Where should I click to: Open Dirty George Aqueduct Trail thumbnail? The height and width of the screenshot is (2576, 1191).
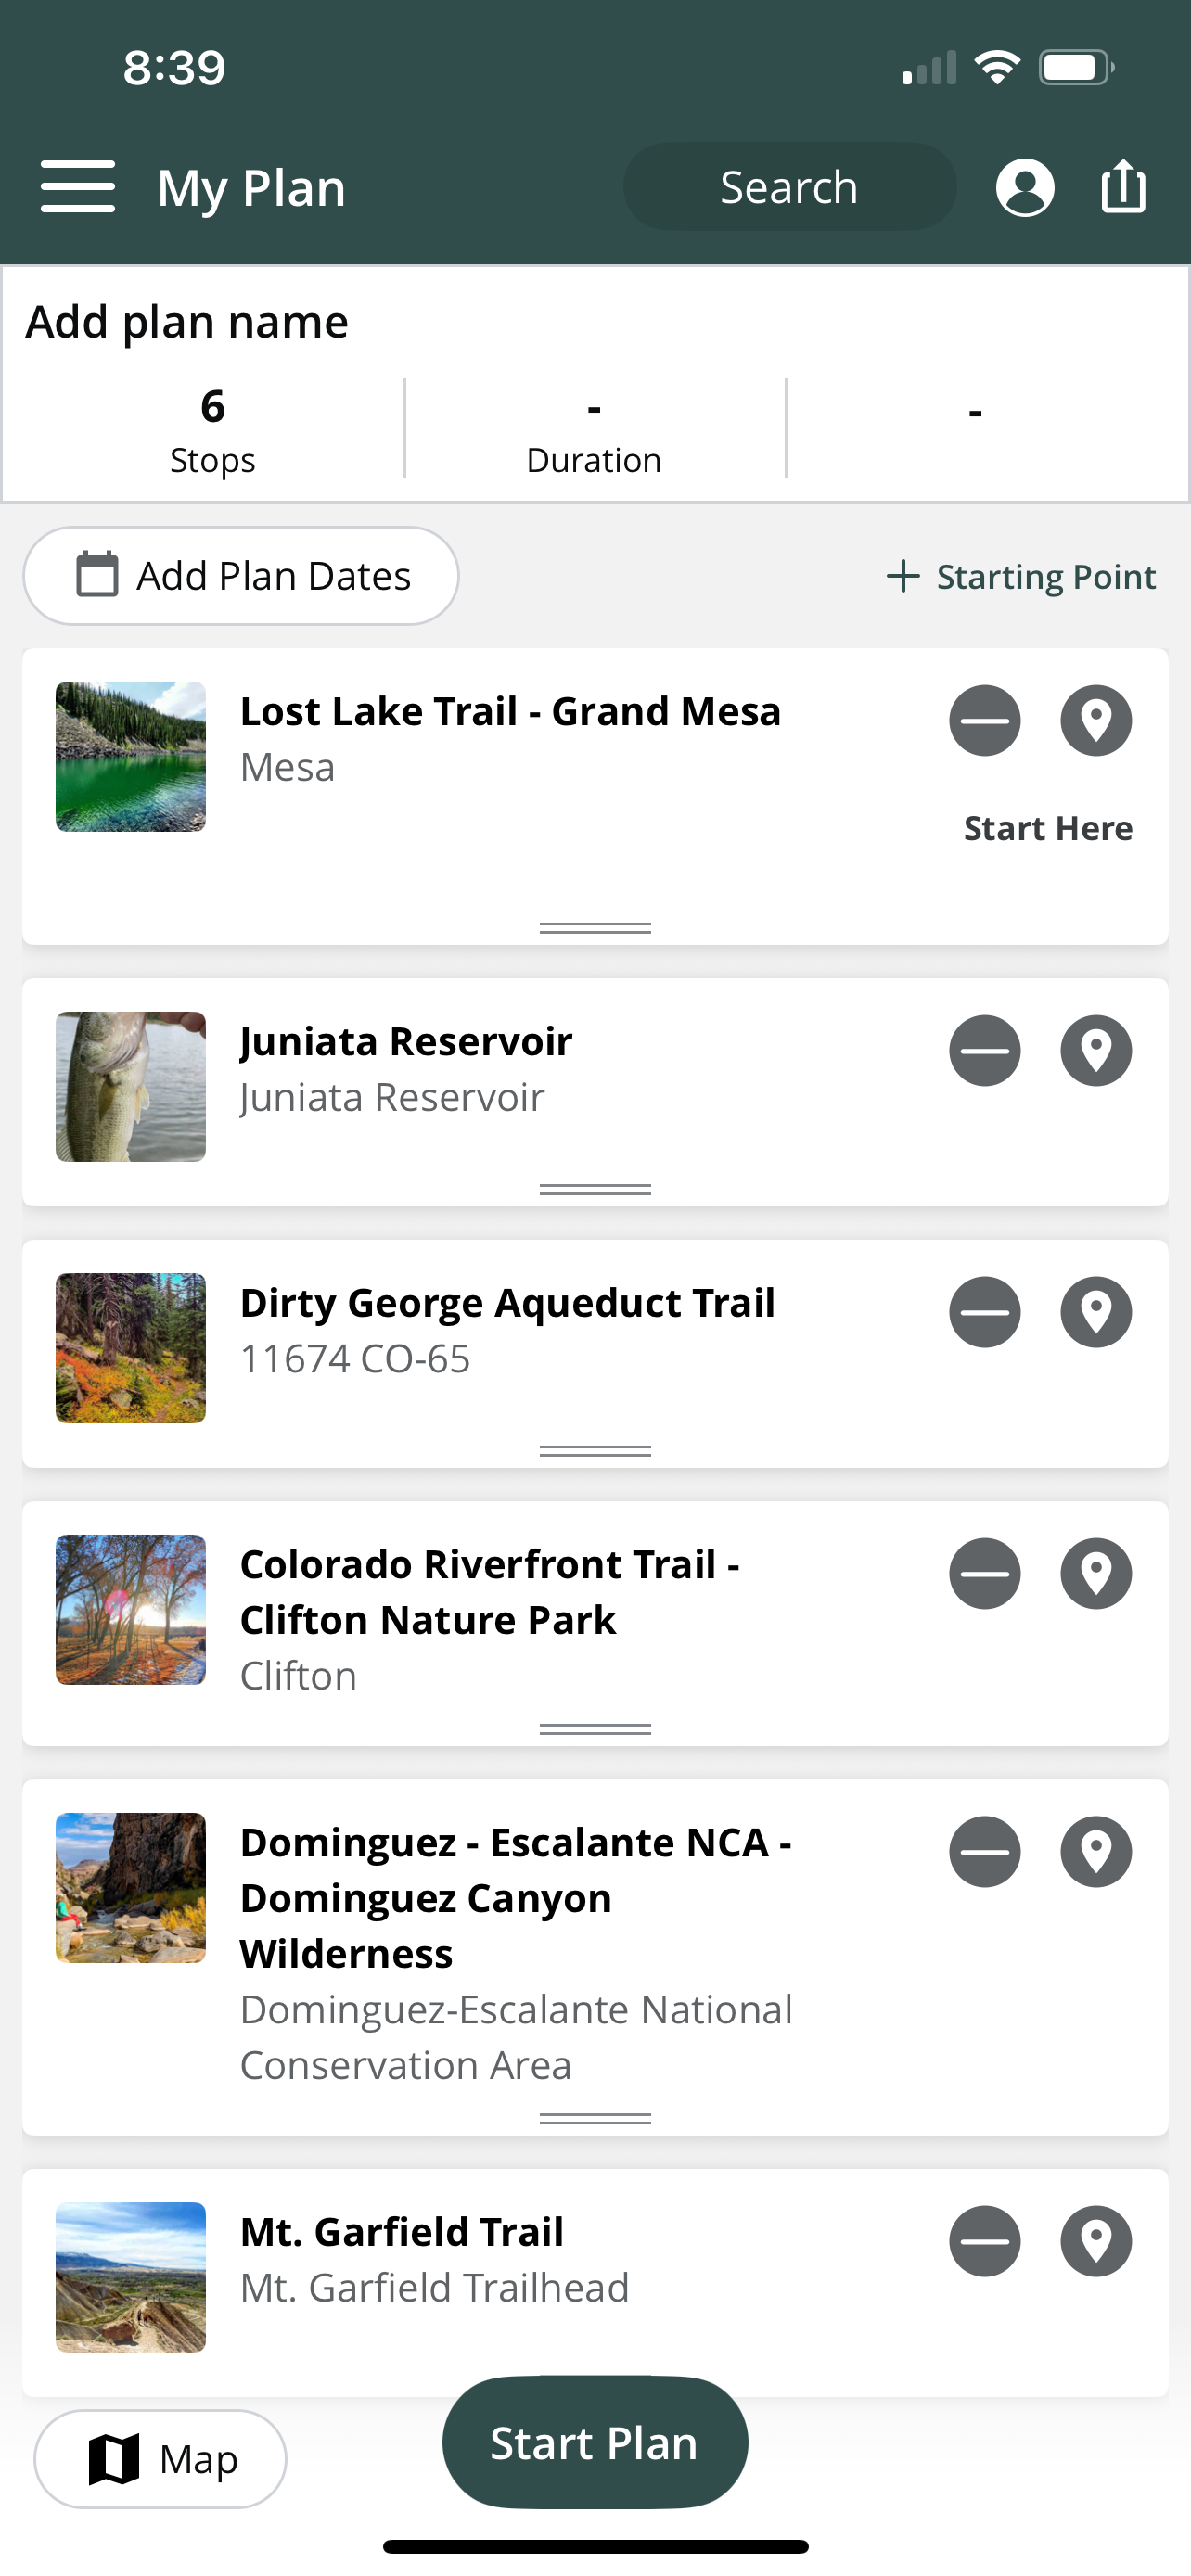(131, 1348)
